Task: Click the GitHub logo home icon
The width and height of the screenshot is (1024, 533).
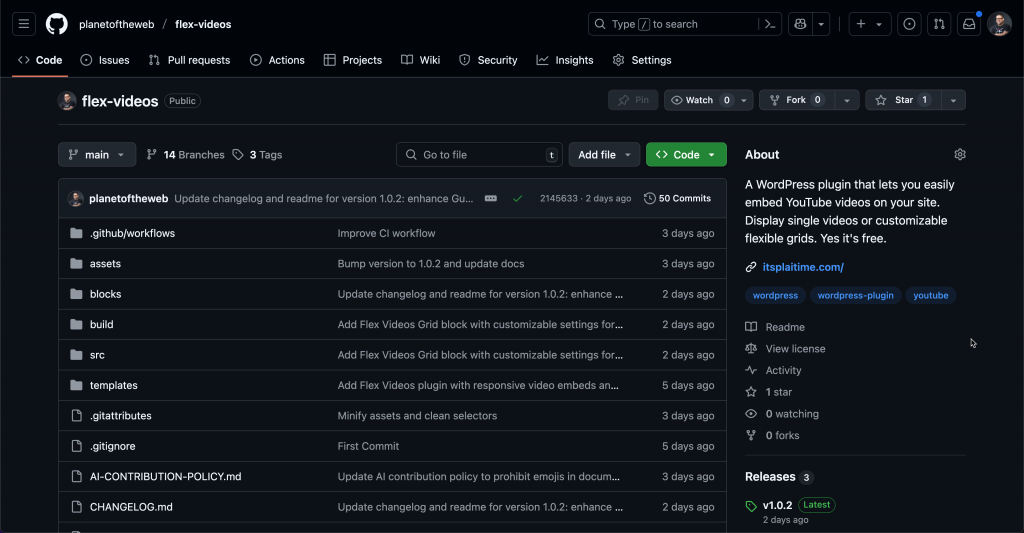Action: (57, 24)
